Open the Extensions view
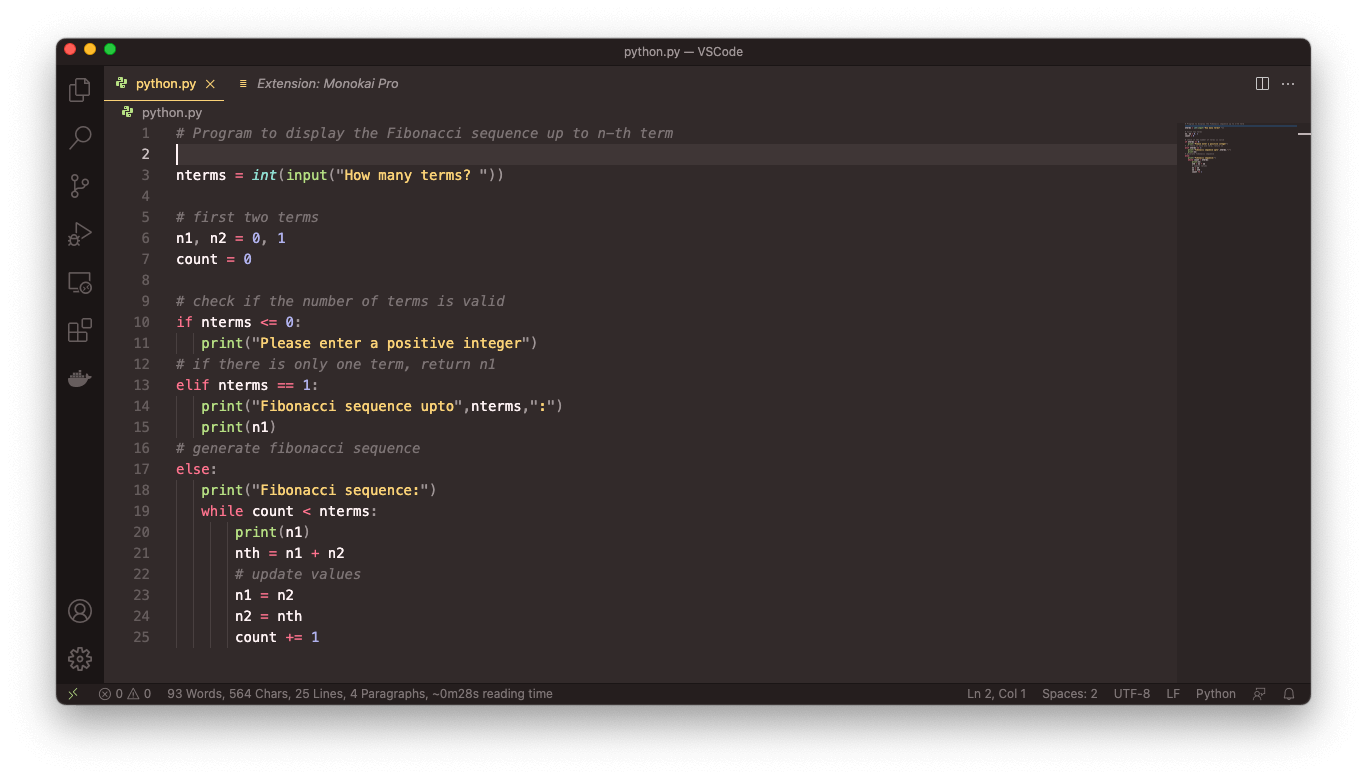 (79, 330)
